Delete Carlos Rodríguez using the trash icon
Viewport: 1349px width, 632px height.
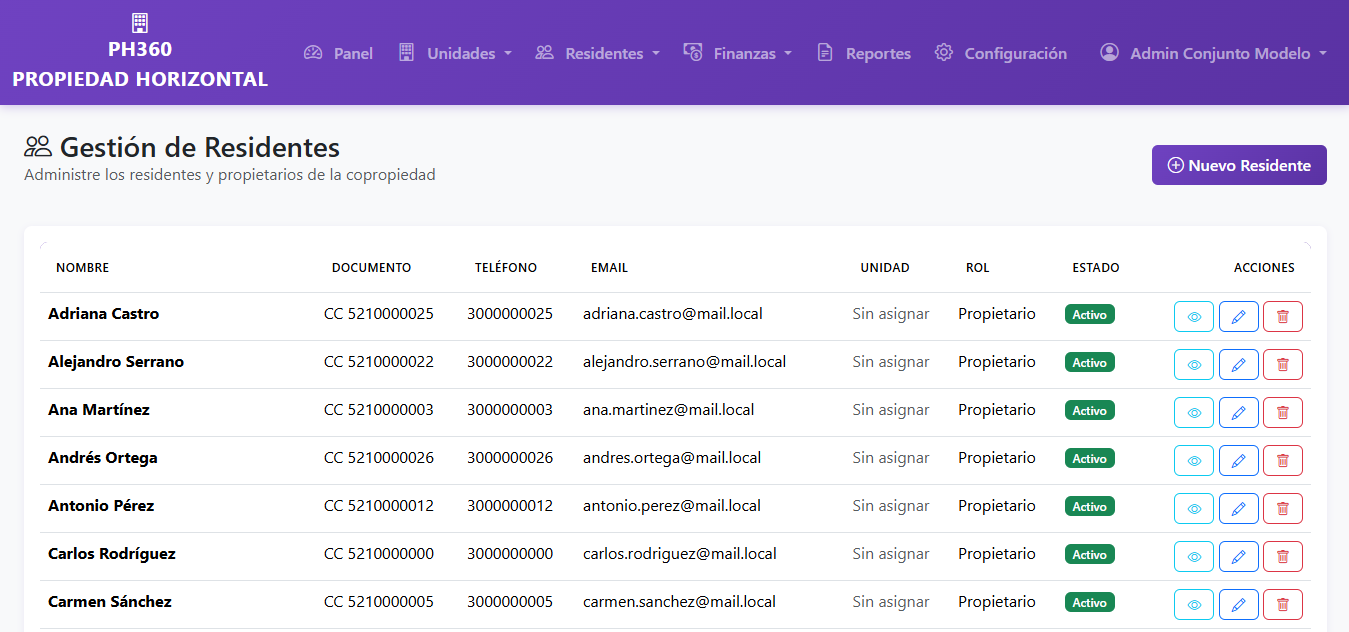[1283, 556]
